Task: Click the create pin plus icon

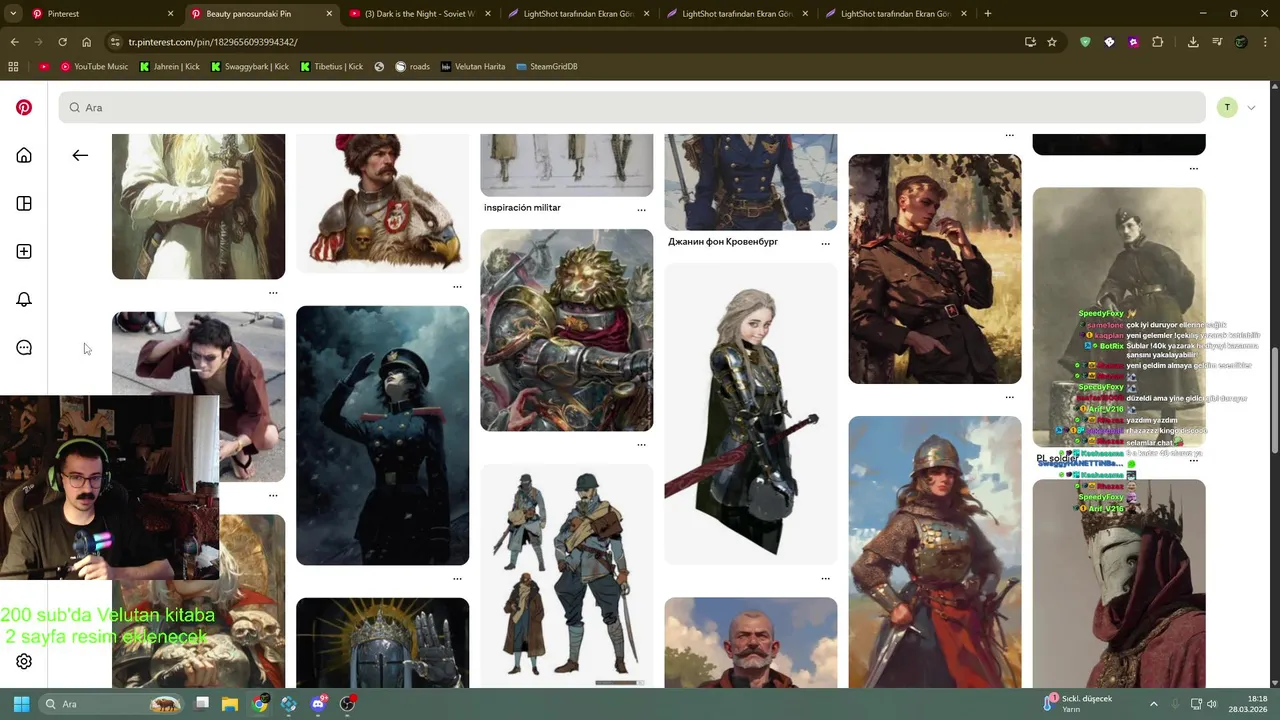Action: pos(24,251)
